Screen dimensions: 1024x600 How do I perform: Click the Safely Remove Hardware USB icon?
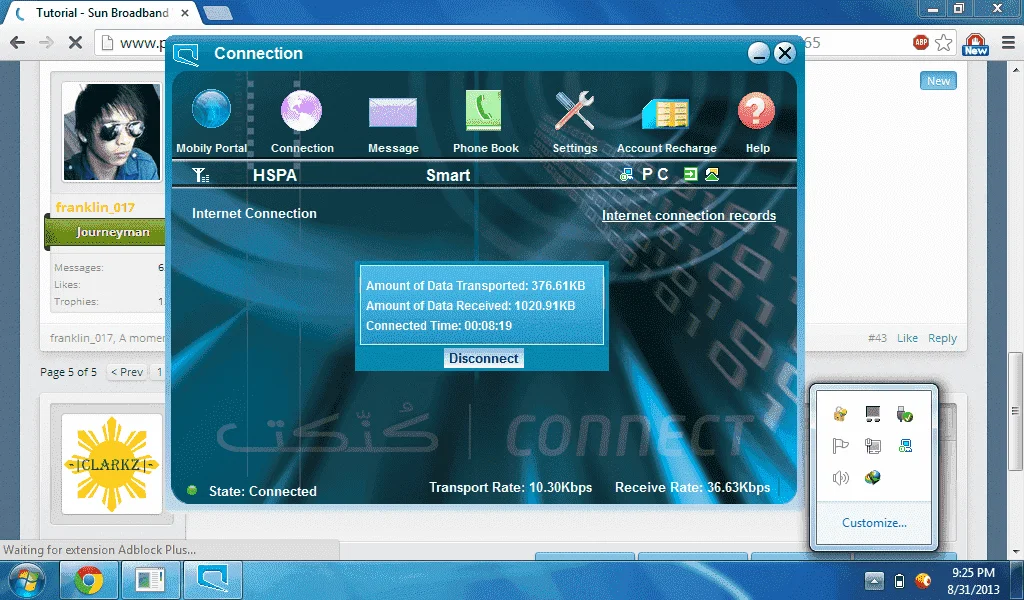[904, 413]
